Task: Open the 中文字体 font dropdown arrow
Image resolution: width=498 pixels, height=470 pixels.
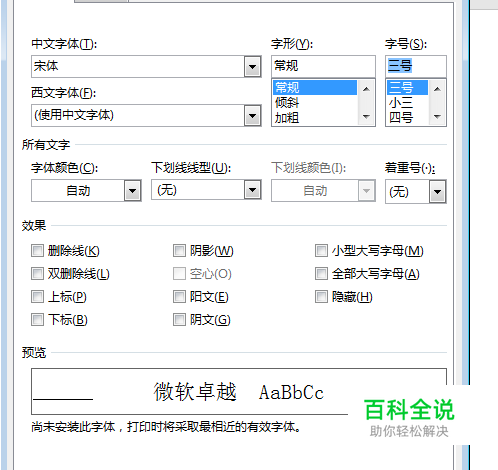Action: point(252,67)
